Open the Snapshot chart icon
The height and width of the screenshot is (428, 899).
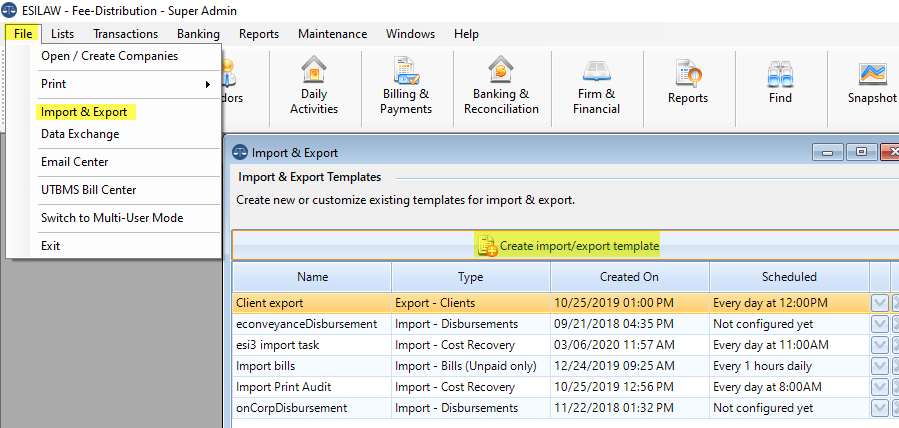tap(873, 83)
